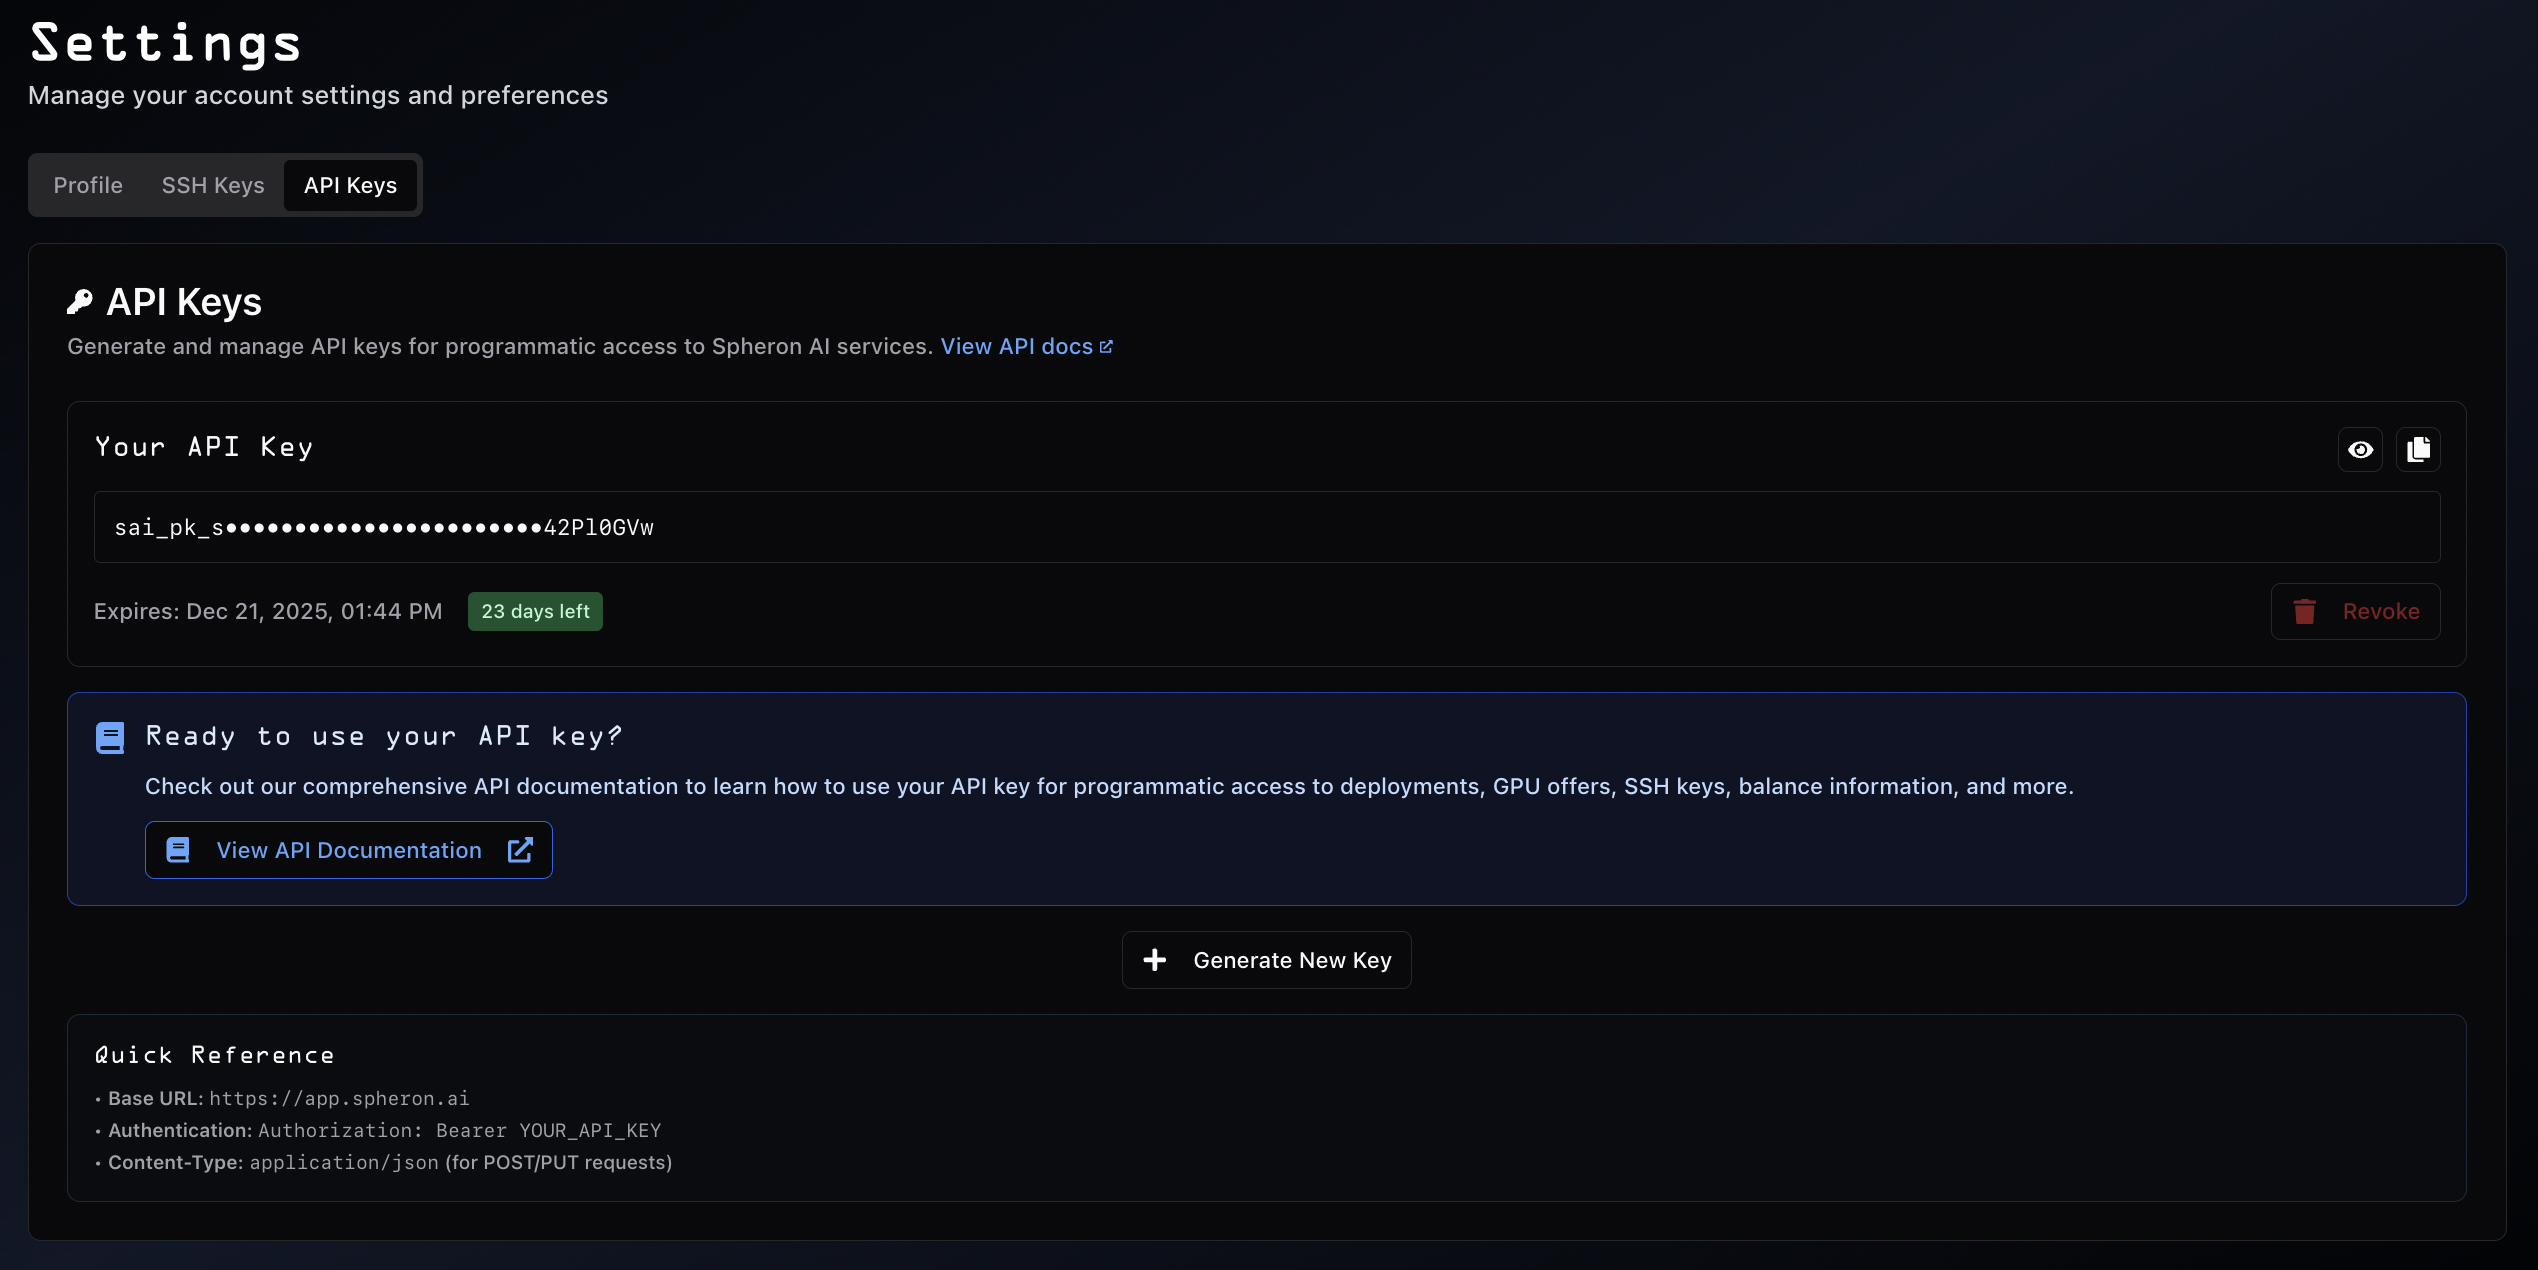Click the masked API key field

click(x=1266, y=528)
